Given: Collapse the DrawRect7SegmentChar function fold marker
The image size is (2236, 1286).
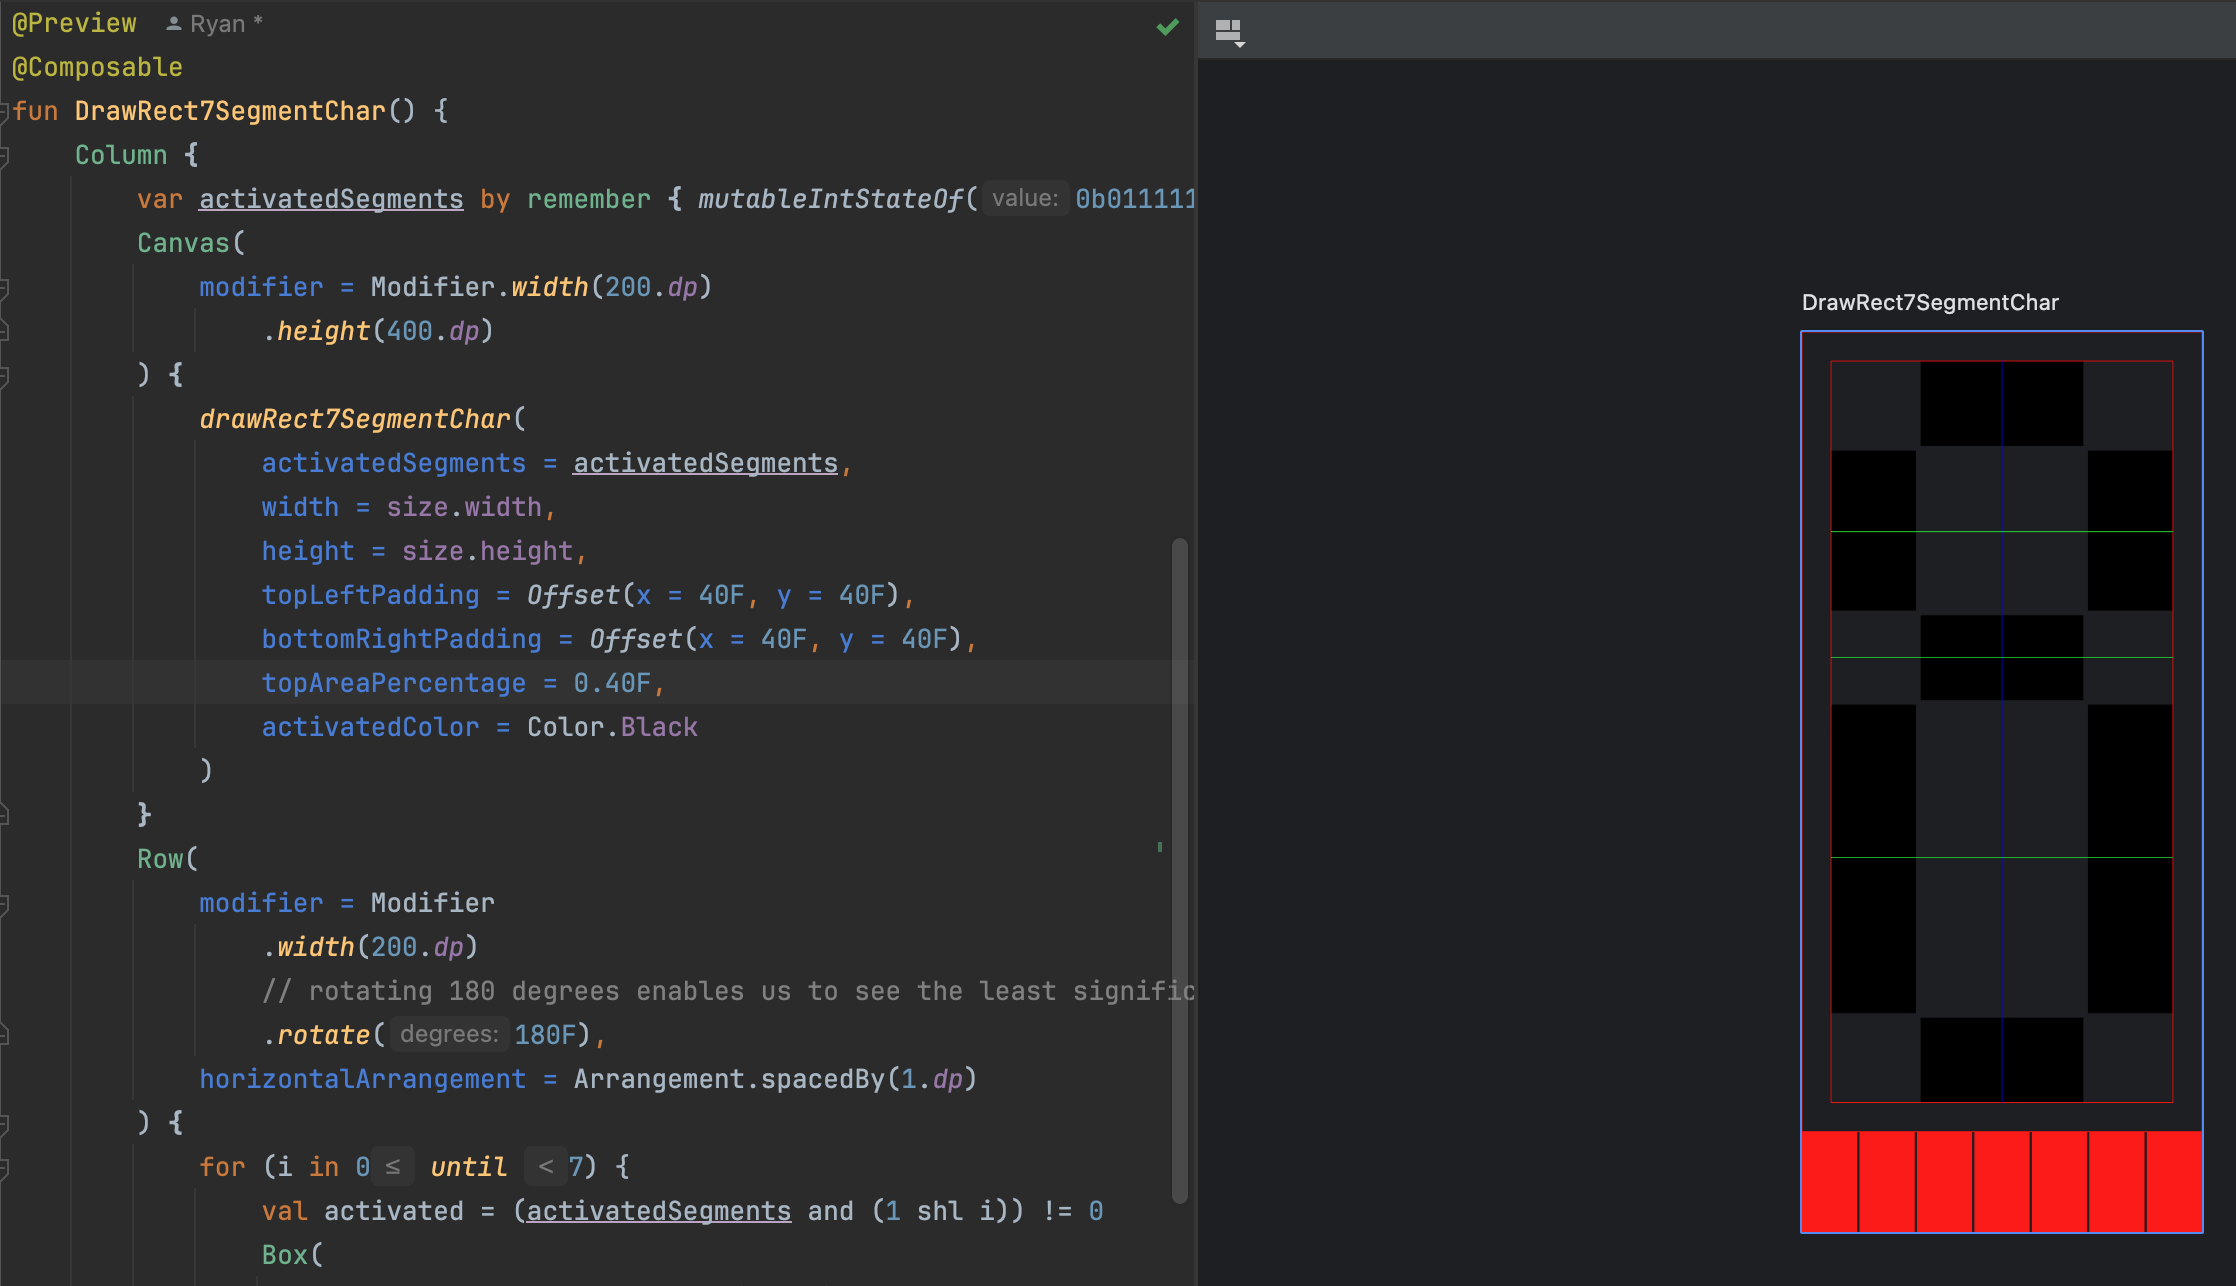Looking at the screenshot, I should point(4,111).
